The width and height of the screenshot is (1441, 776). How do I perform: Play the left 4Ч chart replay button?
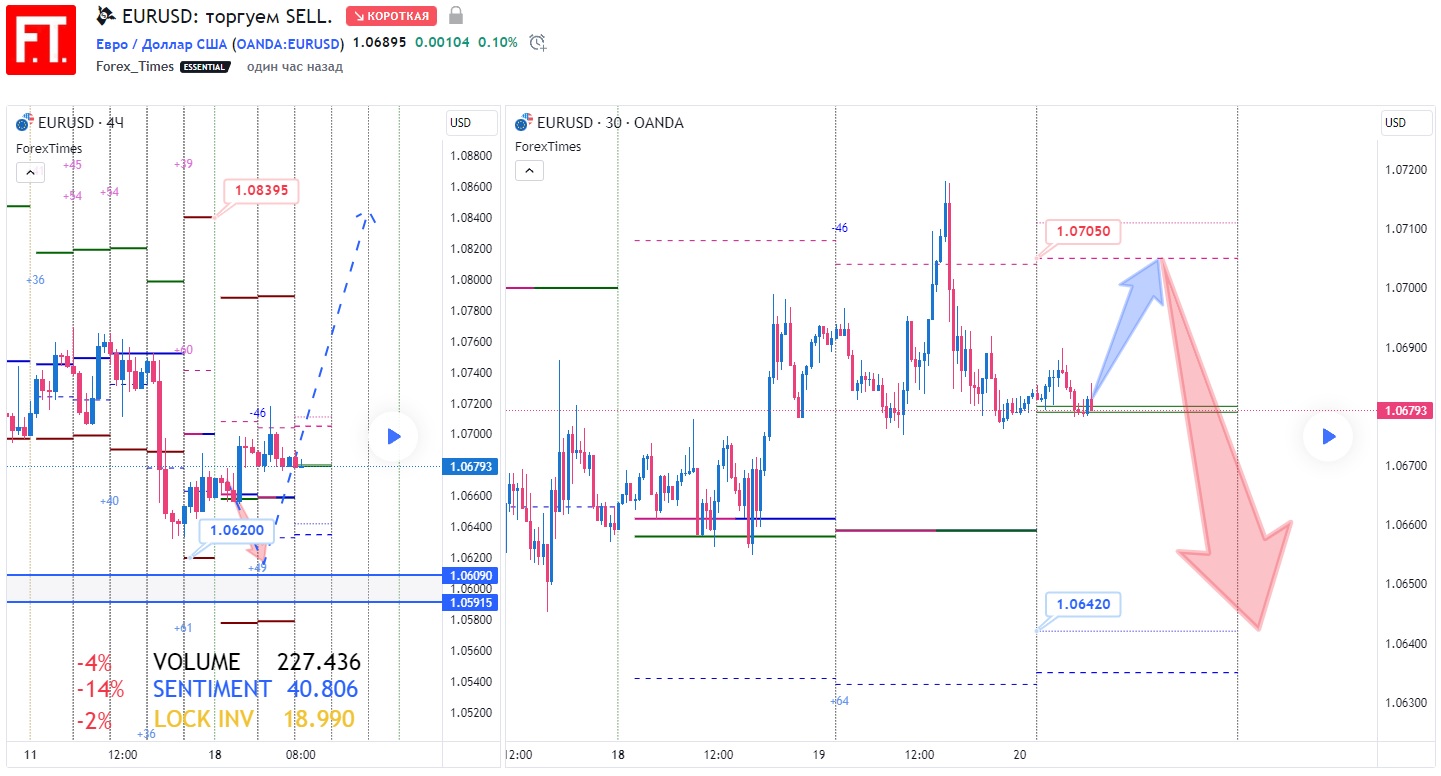(393, 437)
